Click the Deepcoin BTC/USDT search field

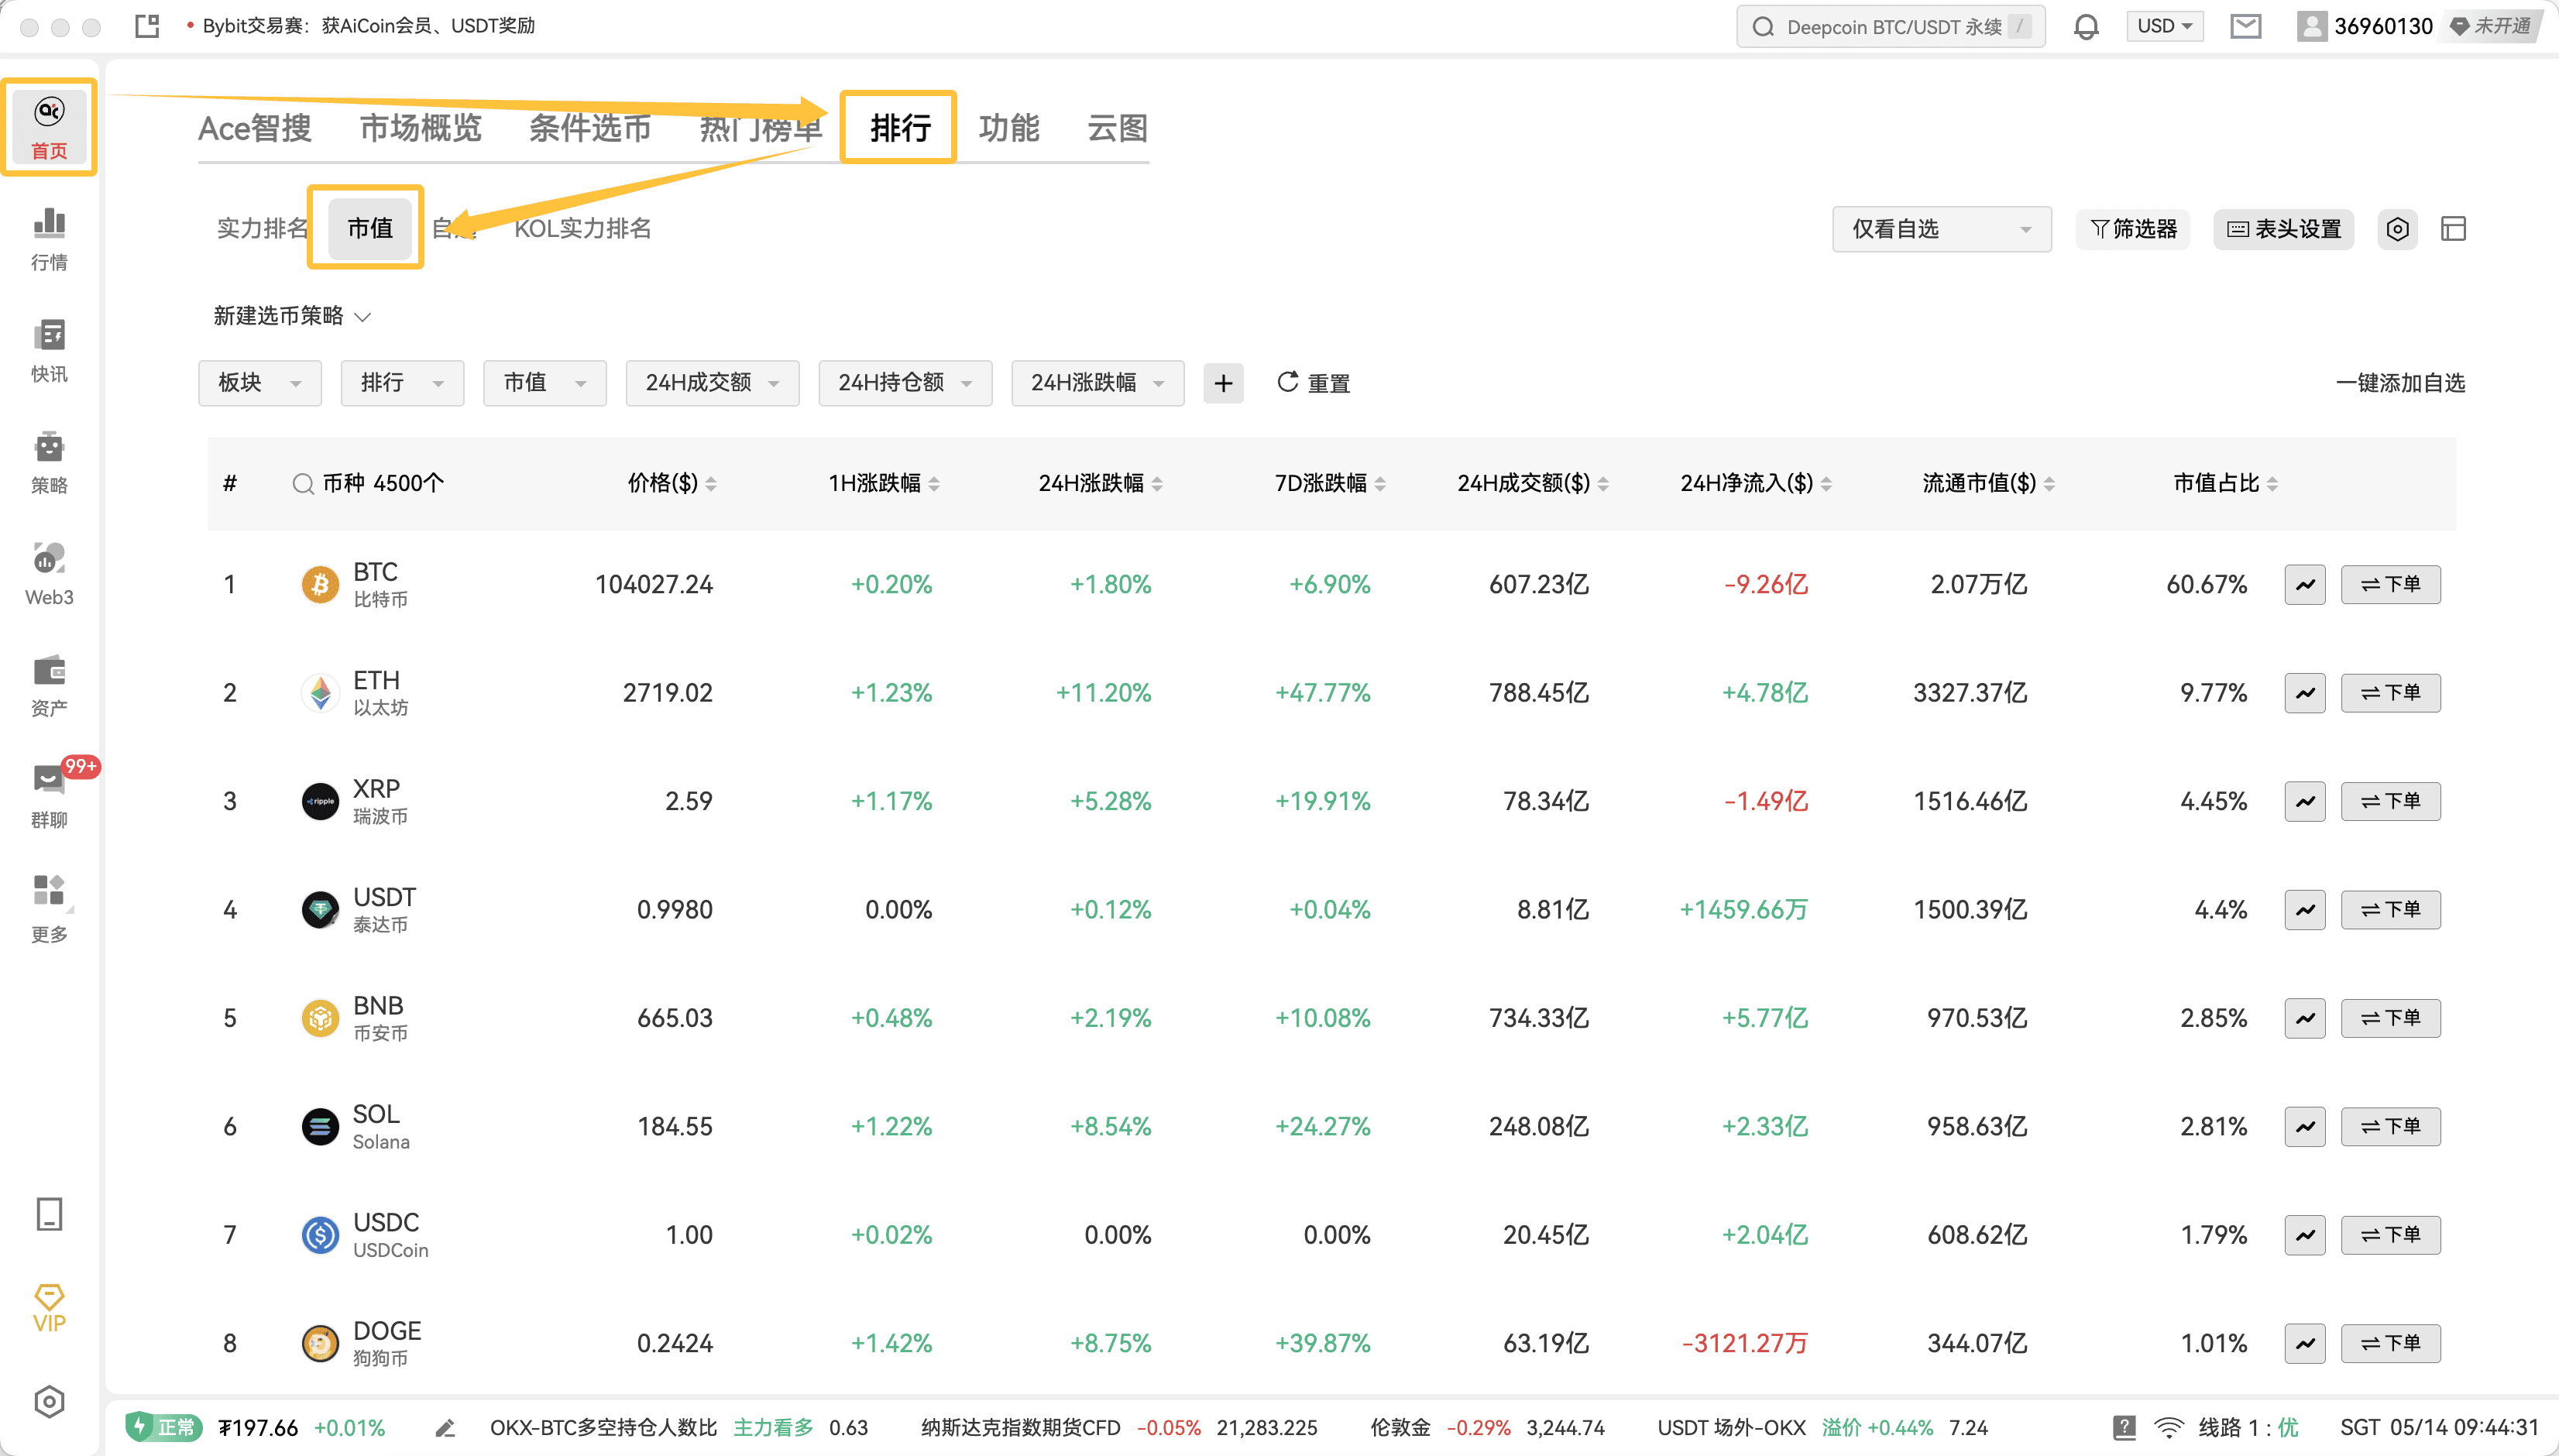click(1890, 26)
